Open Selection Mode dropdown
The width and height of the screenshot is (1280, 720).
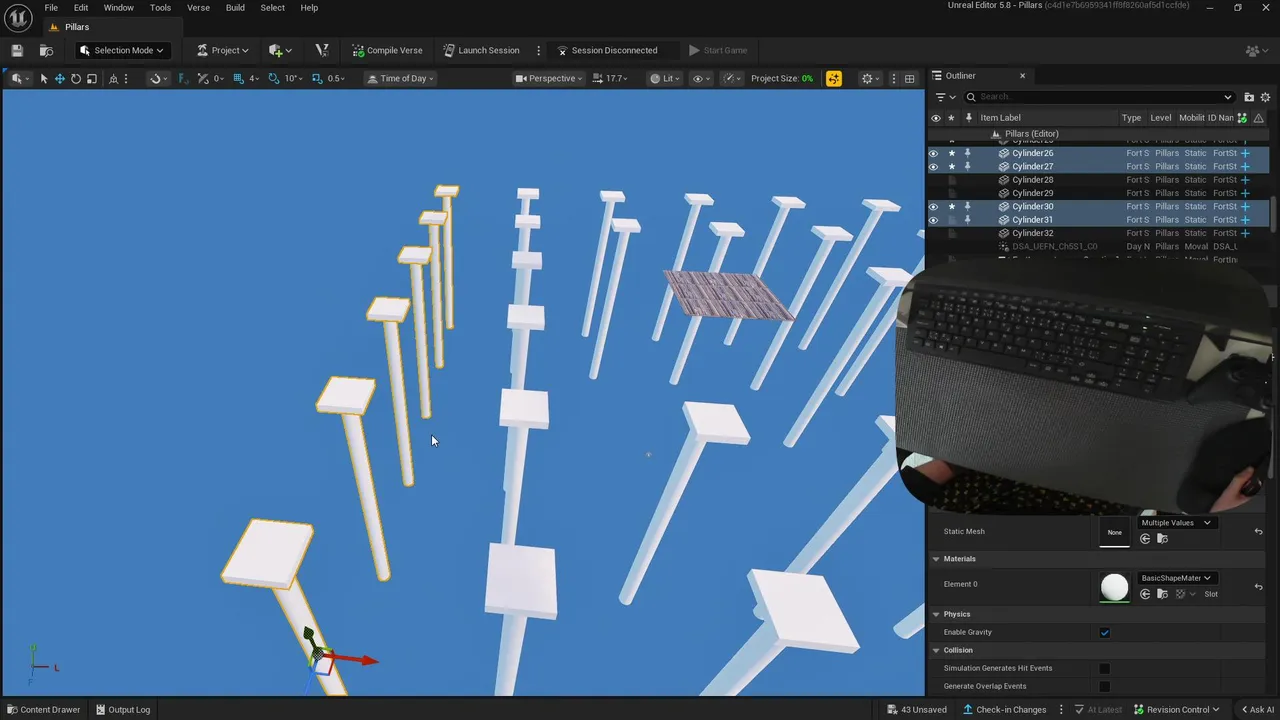121,50
